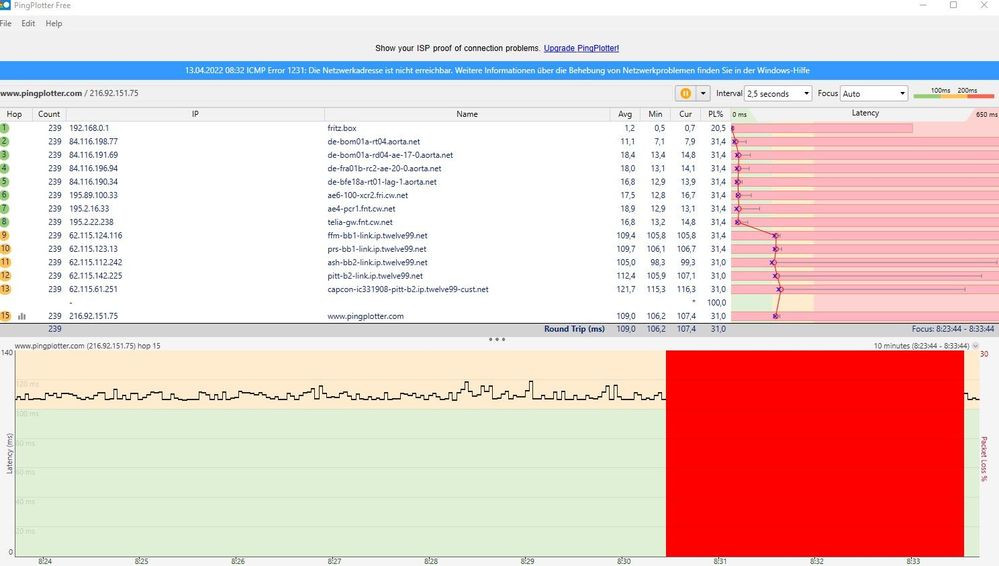Select IP address 62.115.123.13
999x566 pixels.
point(93,249)
